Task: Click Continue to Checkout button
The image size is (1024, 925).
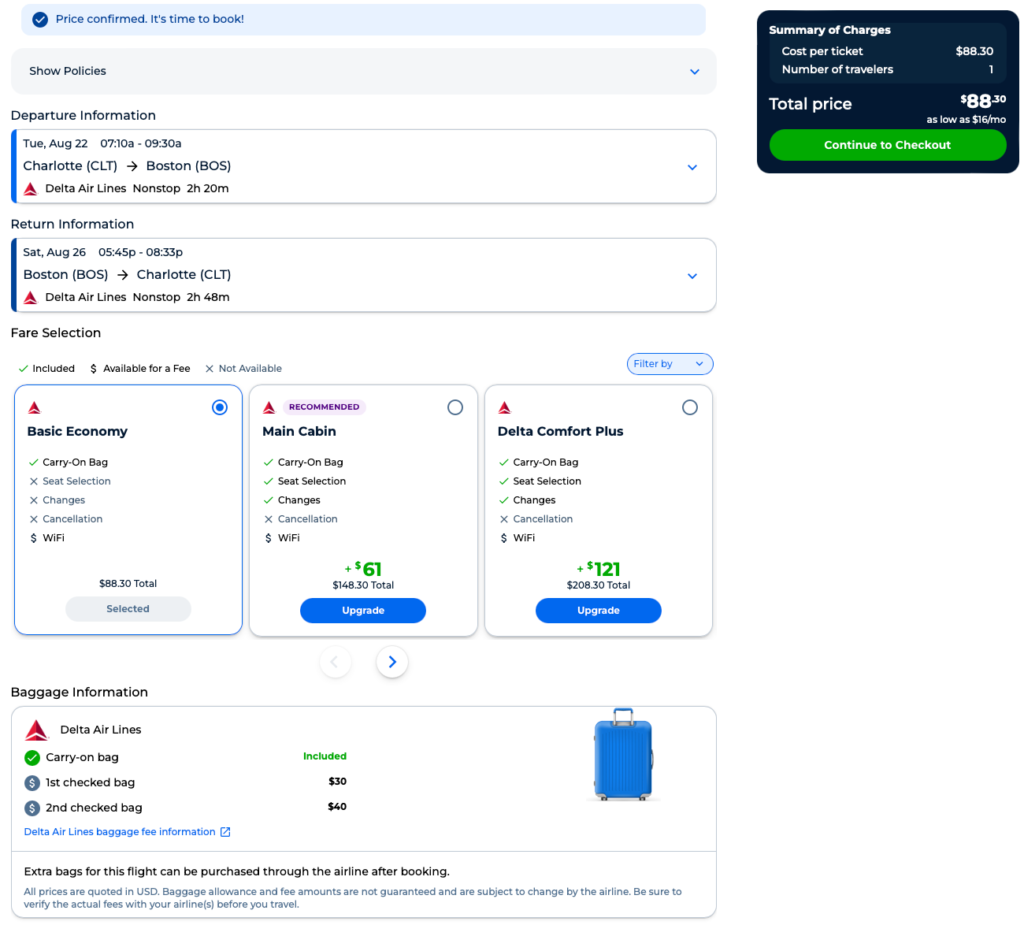Action: tap(887, 145)
